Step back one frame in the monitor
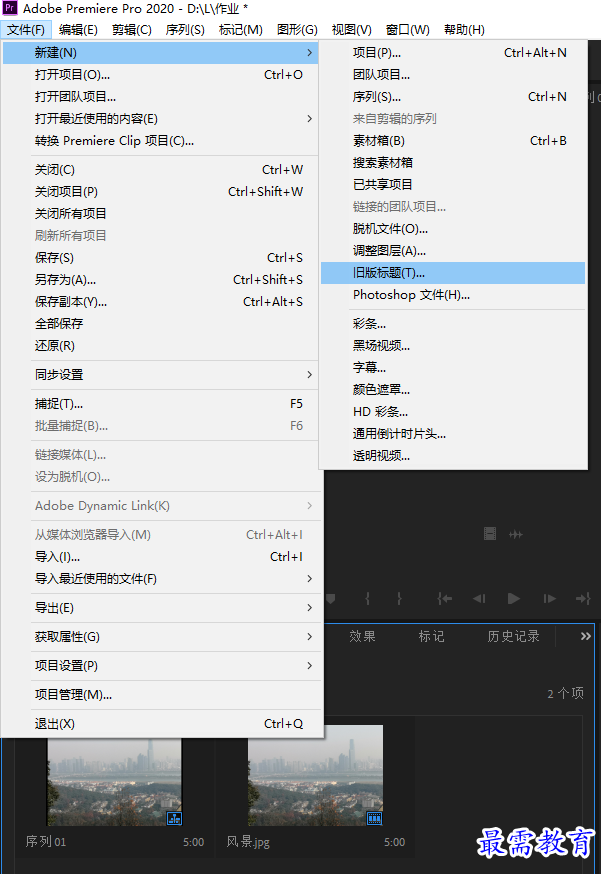601x874 pixels. click(479, 599)
